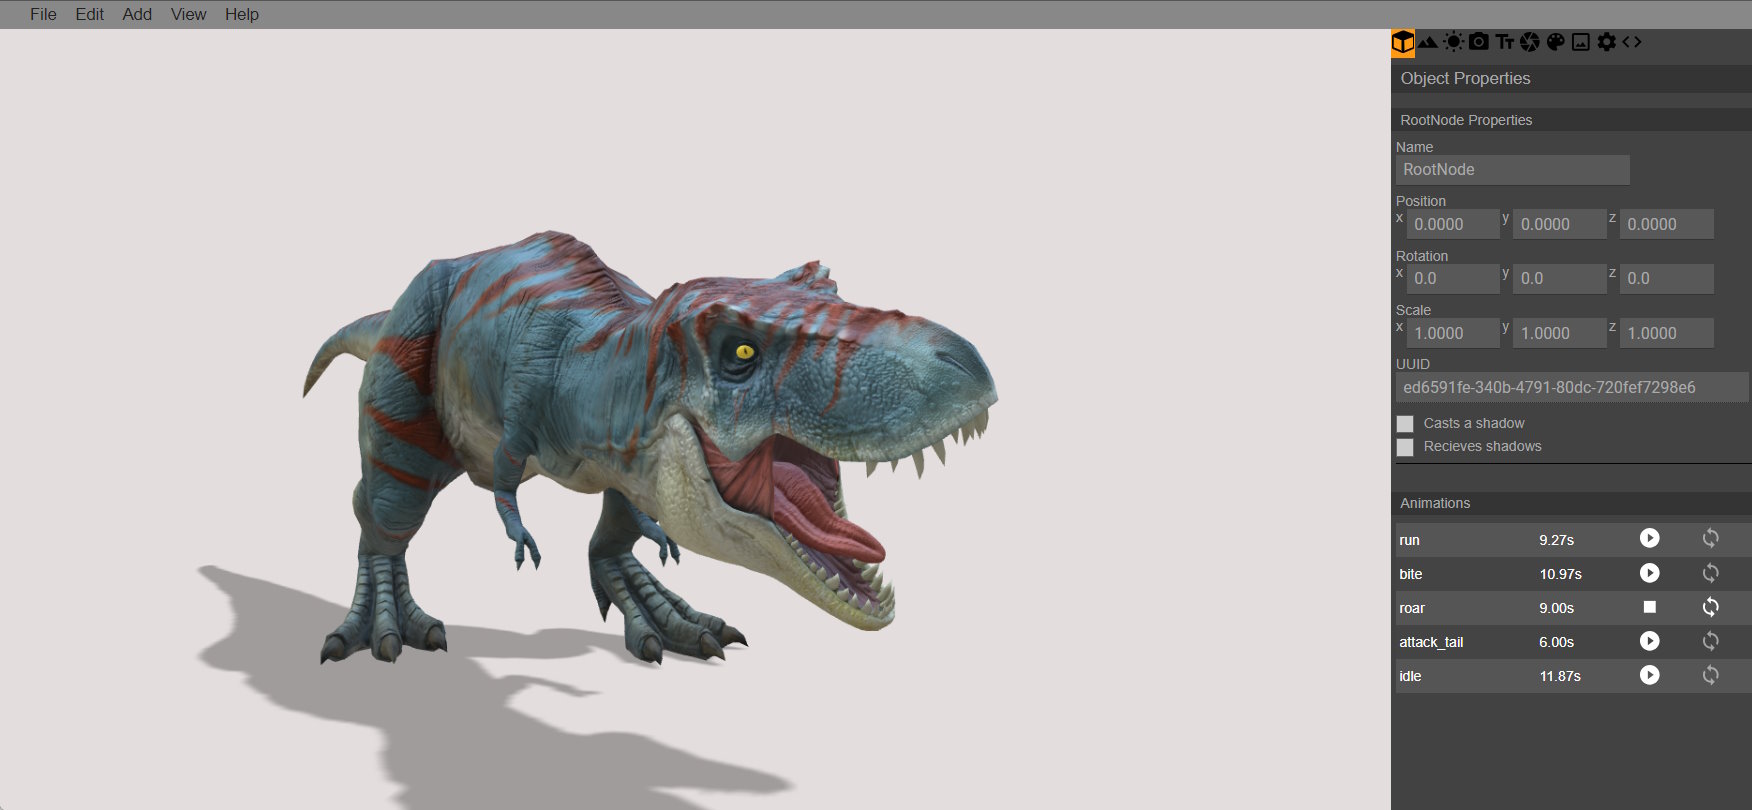Toggle looping for the run animation
Screen dimensions: 1752x810
coord(1711,539)
